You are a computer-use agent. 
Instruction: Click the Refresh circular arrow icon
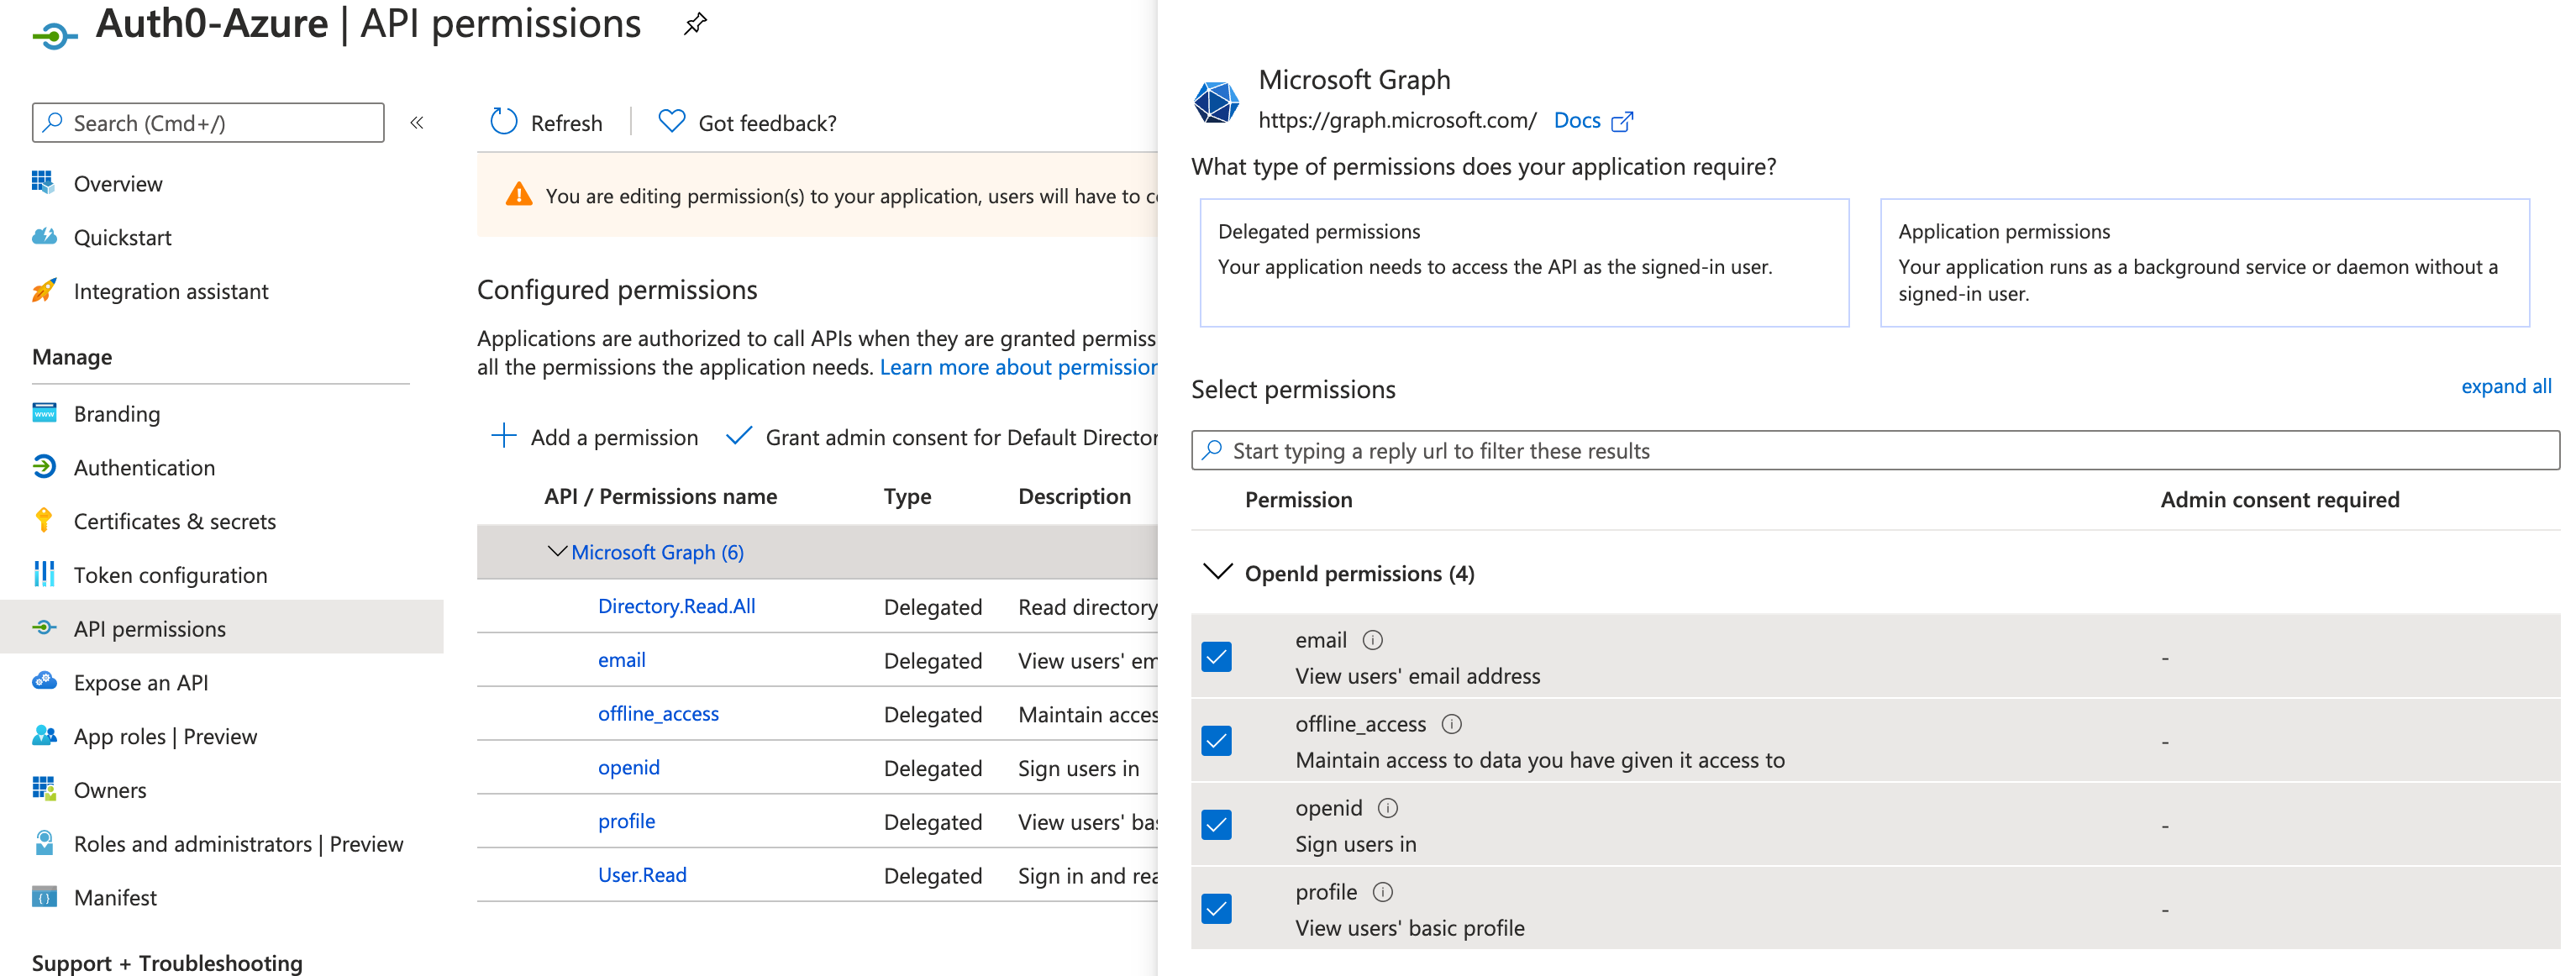(x=504, y=122)
